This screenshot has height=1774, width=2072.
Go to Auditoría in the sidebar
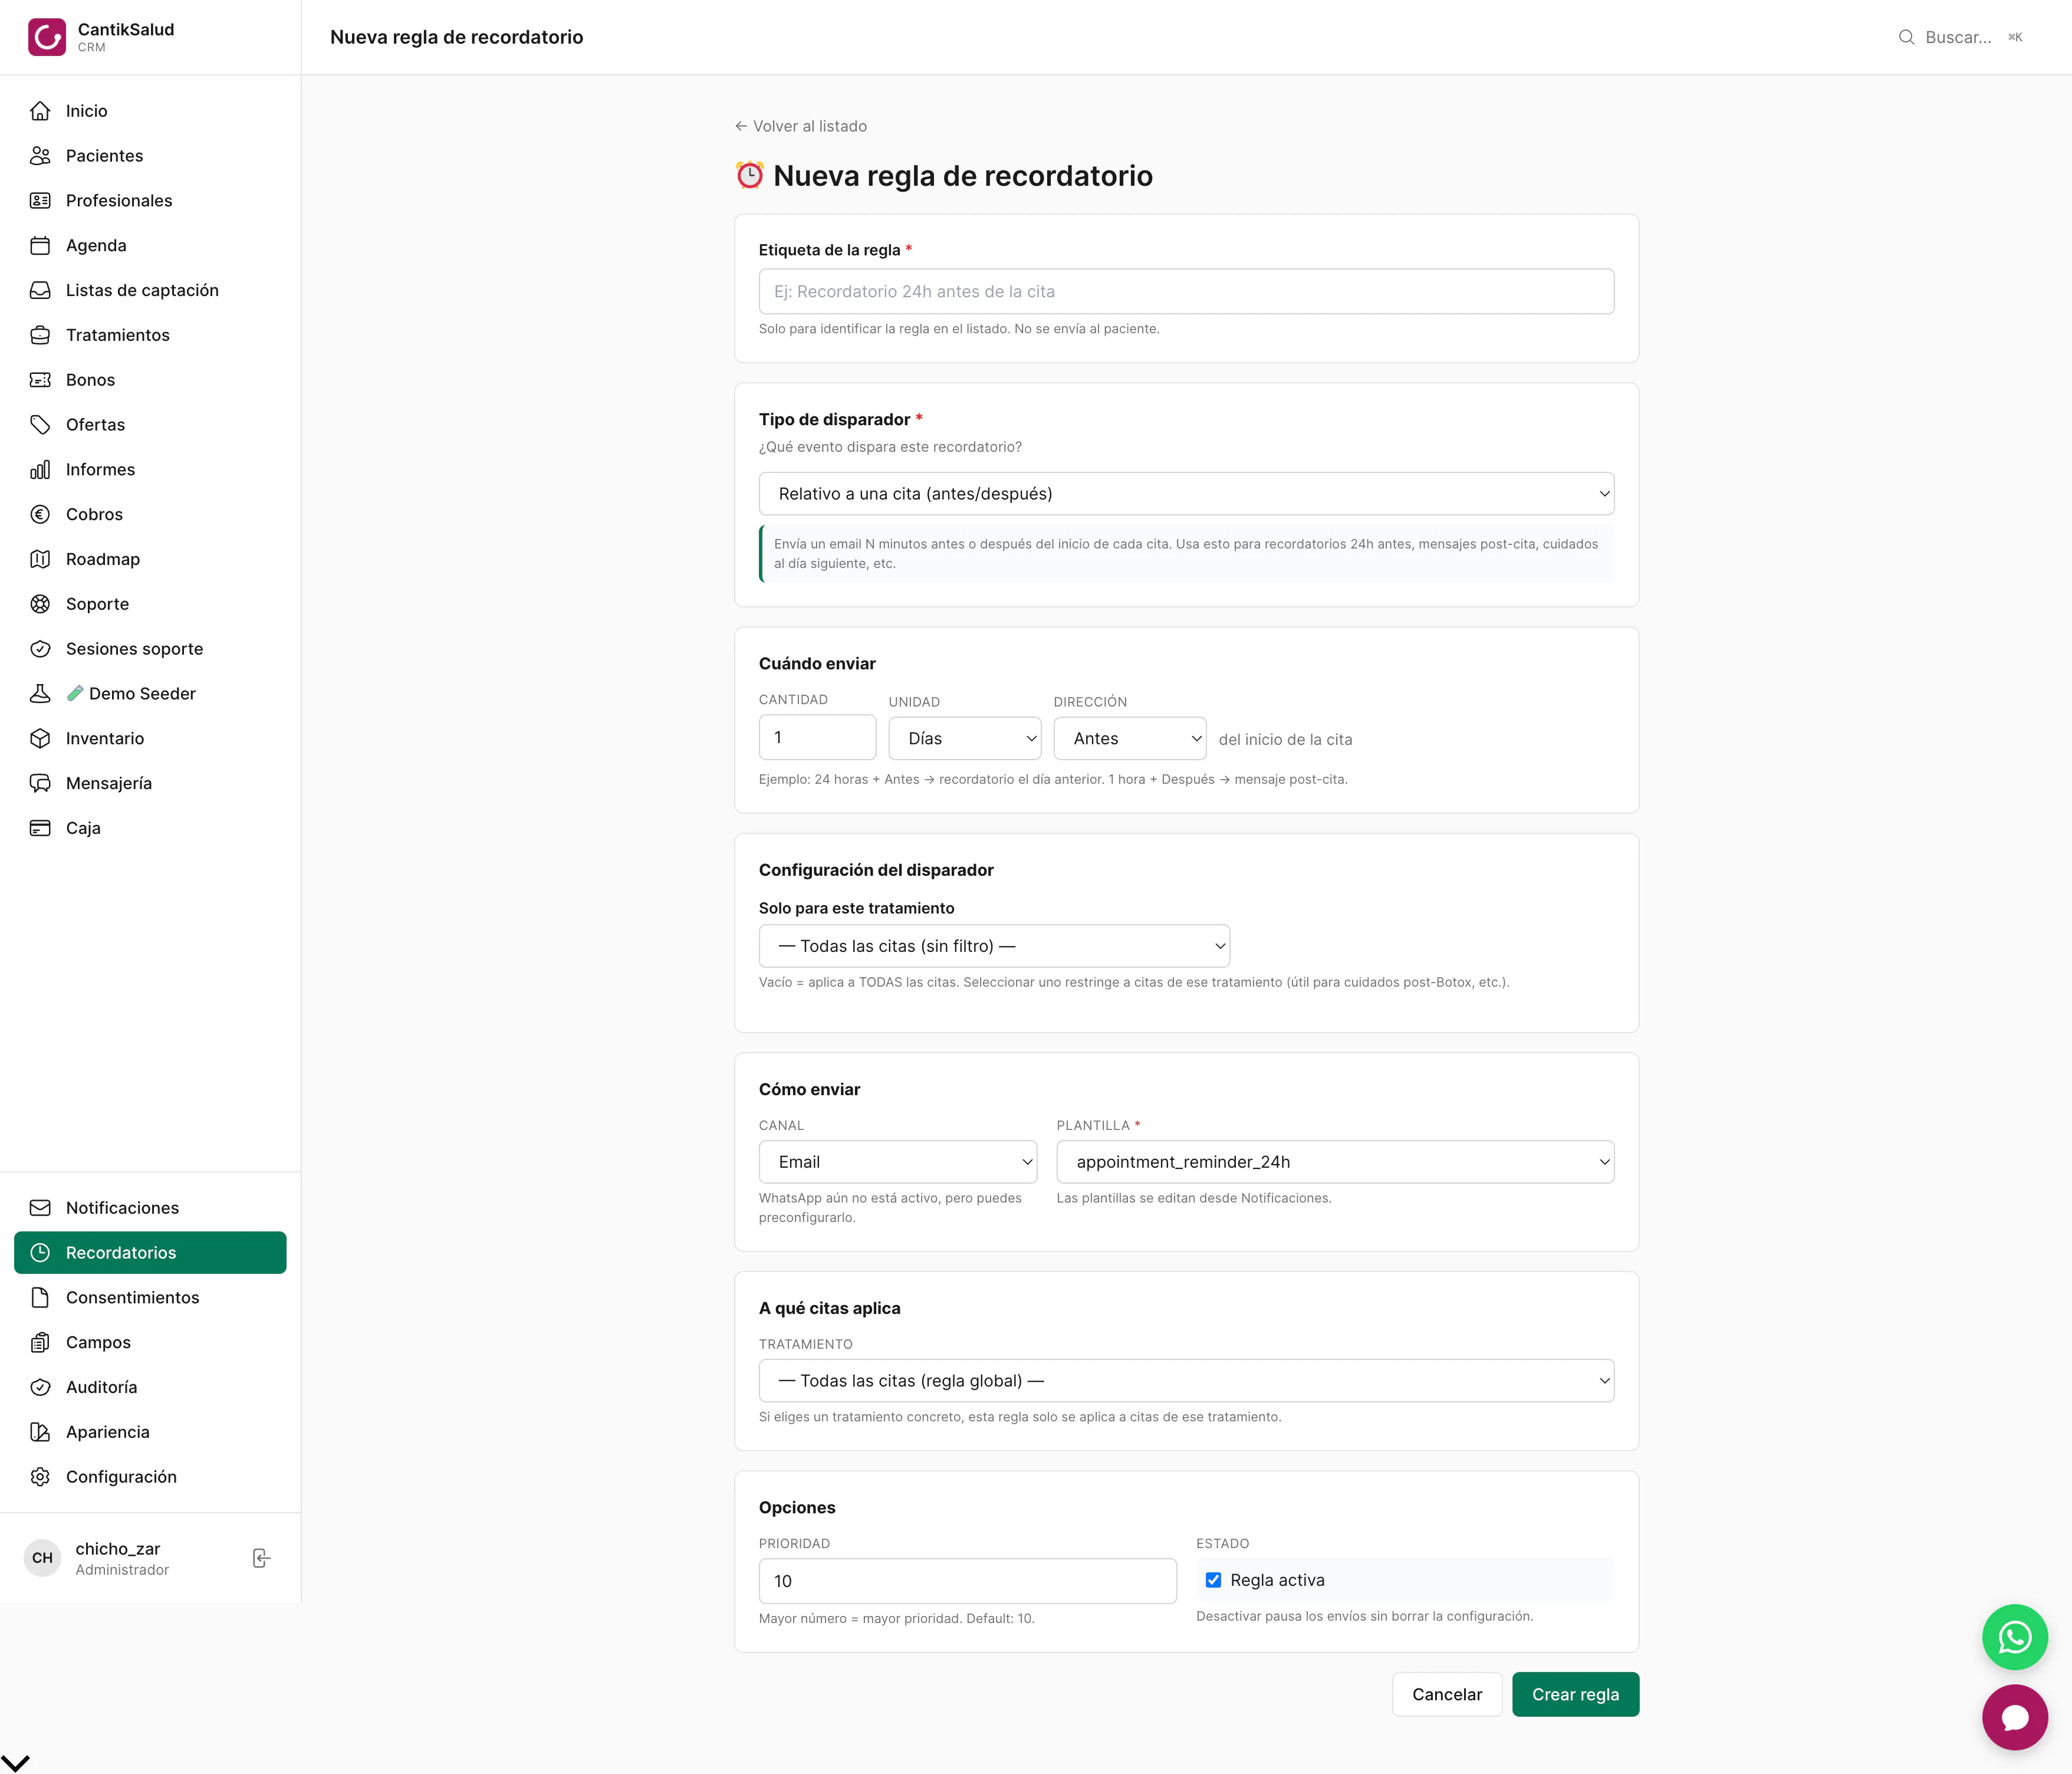pos(150,1387)
